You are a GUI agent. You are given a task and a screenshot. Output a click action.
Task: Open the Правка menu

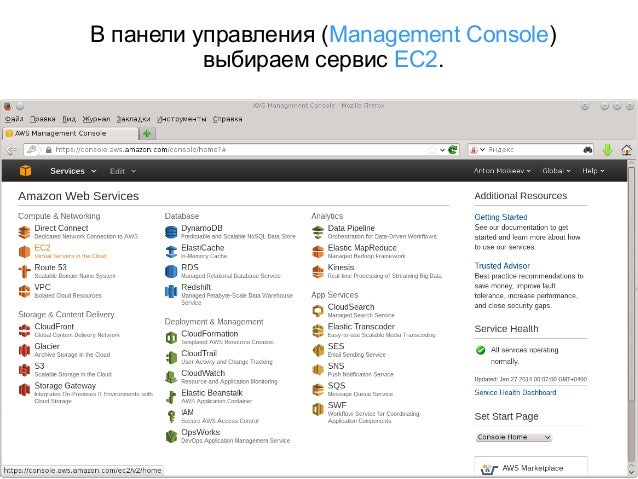click(43, 119)
